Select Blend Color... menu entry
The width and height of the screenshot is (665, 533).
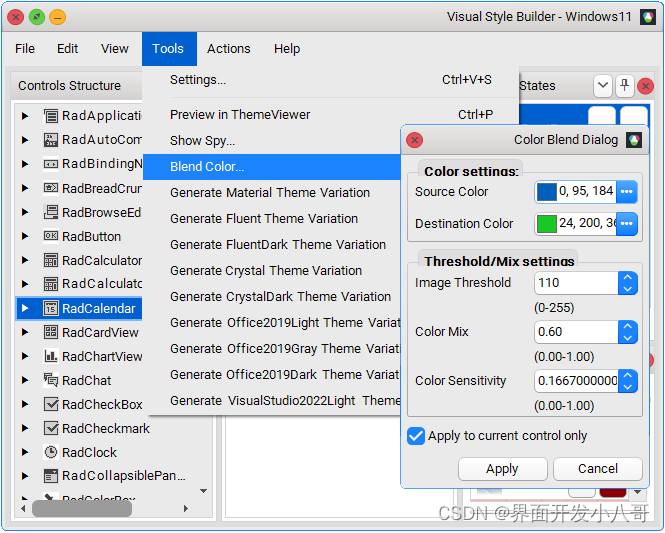(272, 167)
